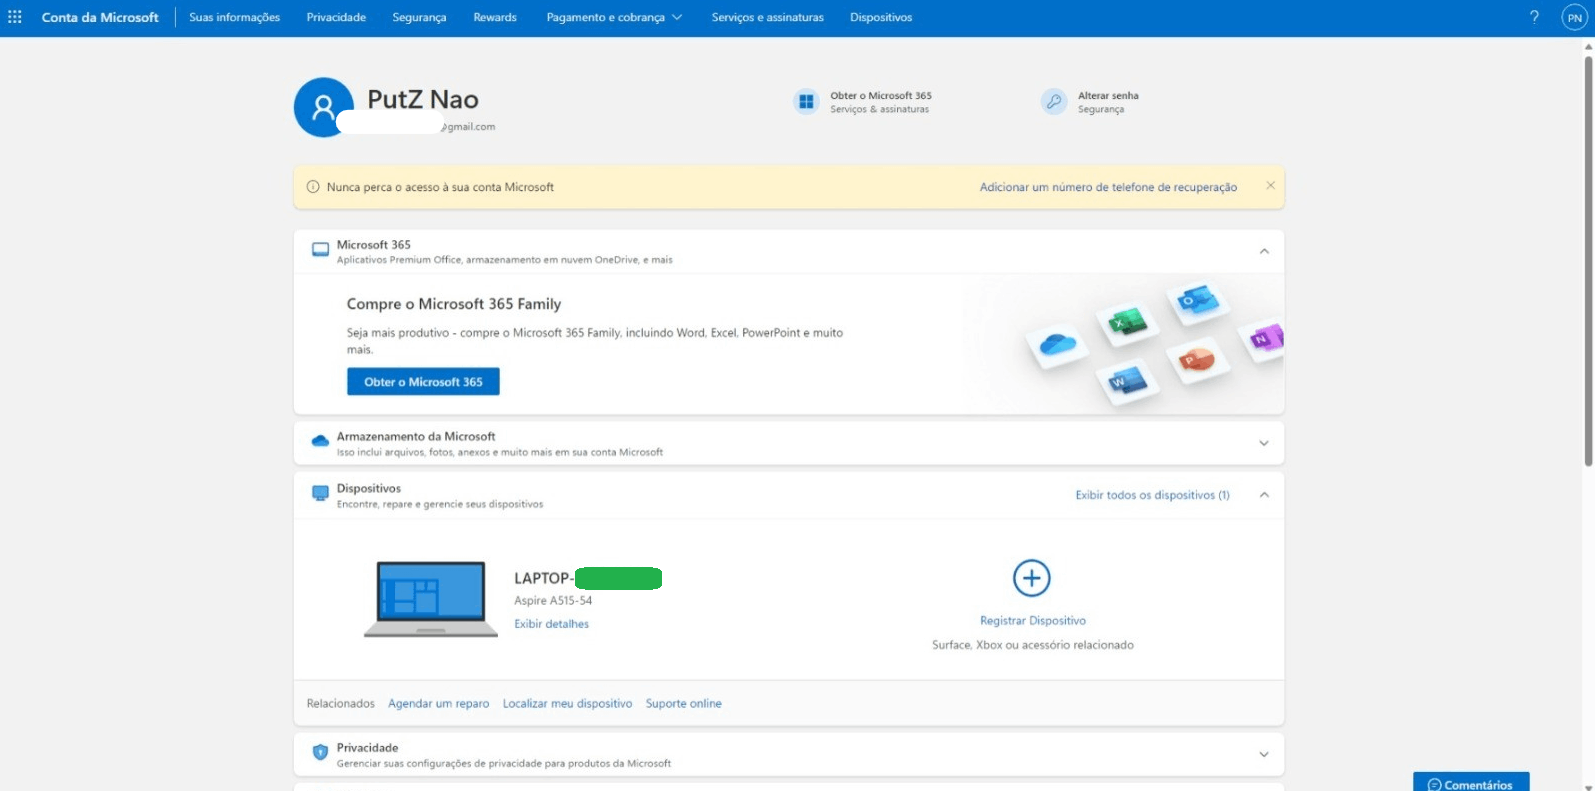1595x791 pixels.
Task: Click the key icon for Alterar senha
Action: [1054, 101]
